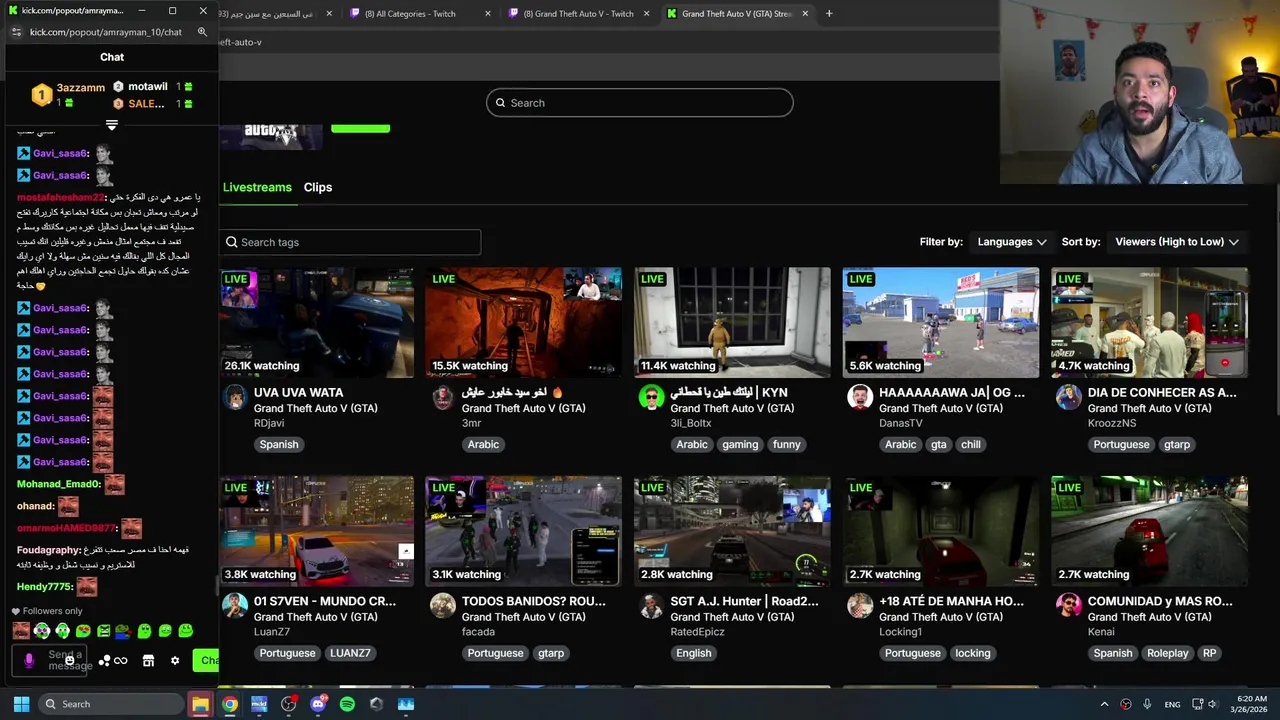The width and height of the screenshot is (1280, 720).
Task: Click 3li_Boltx channel avatar
Action: coord(651,398)
